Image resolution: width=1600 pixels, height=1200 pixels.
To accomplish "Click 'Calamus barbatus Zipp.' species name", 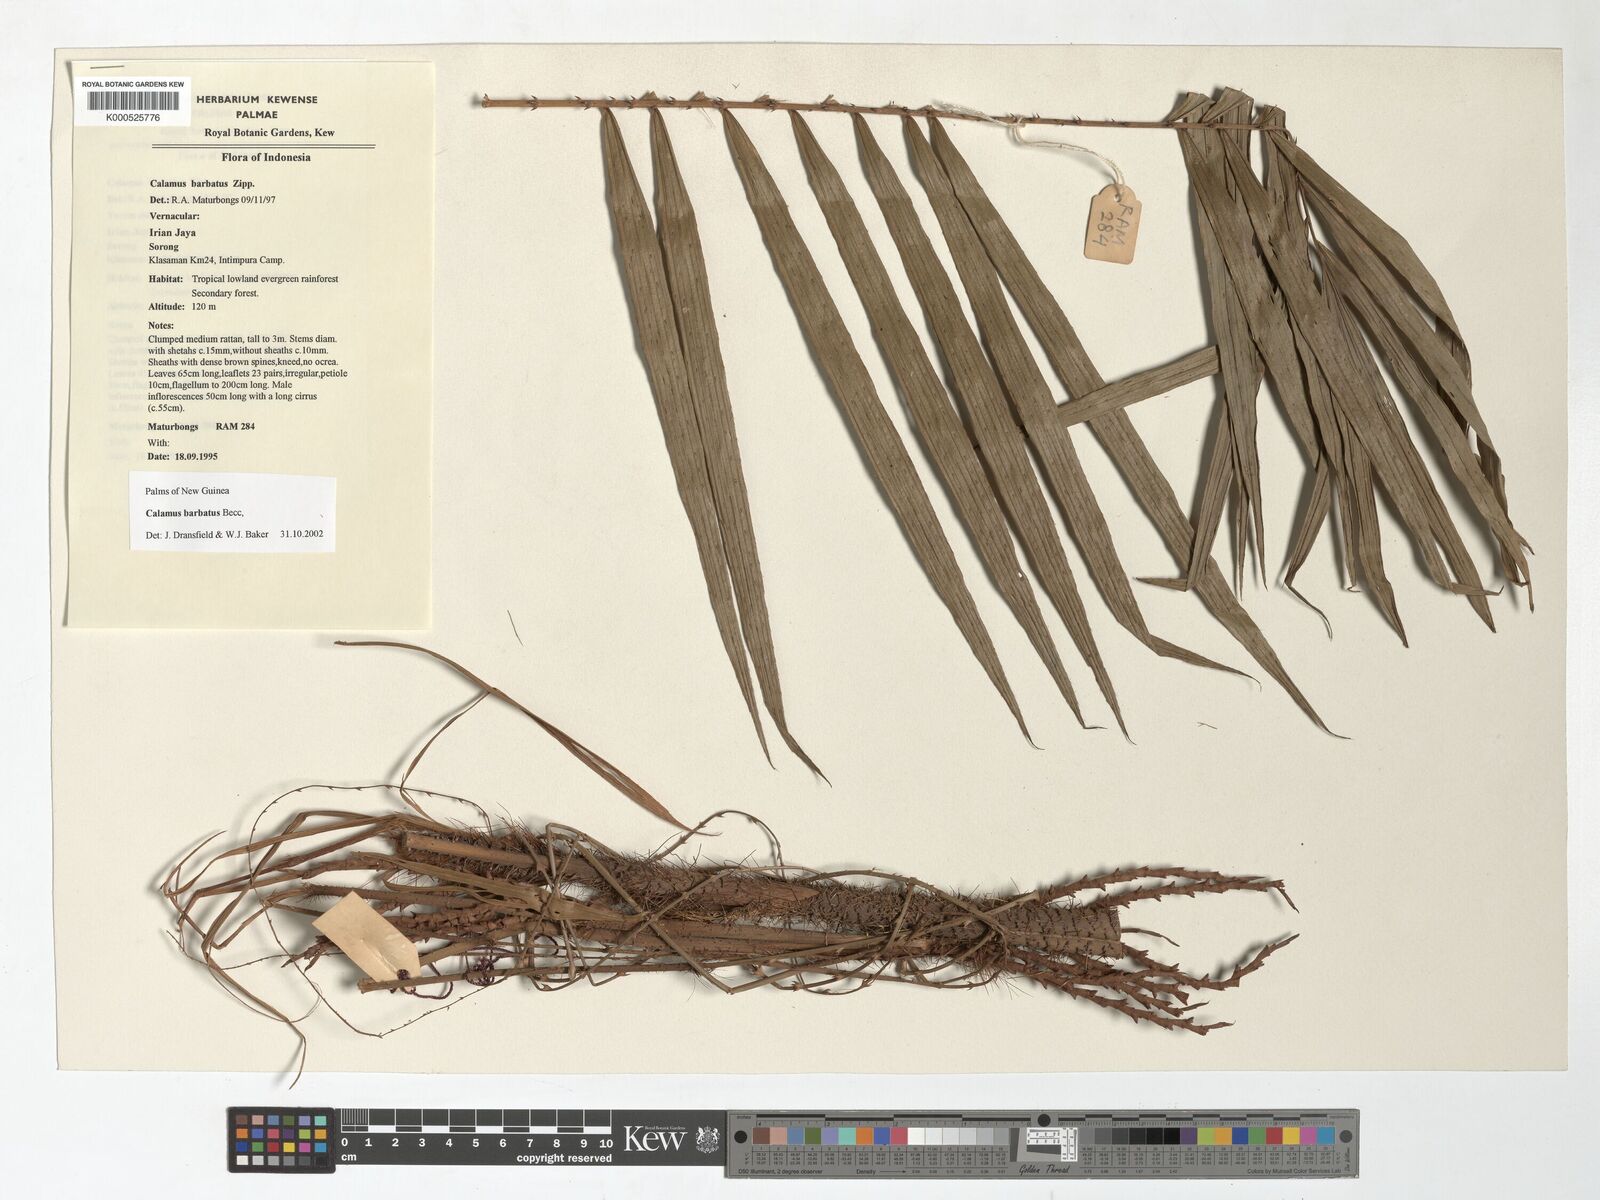I will [x=202, y=184].
